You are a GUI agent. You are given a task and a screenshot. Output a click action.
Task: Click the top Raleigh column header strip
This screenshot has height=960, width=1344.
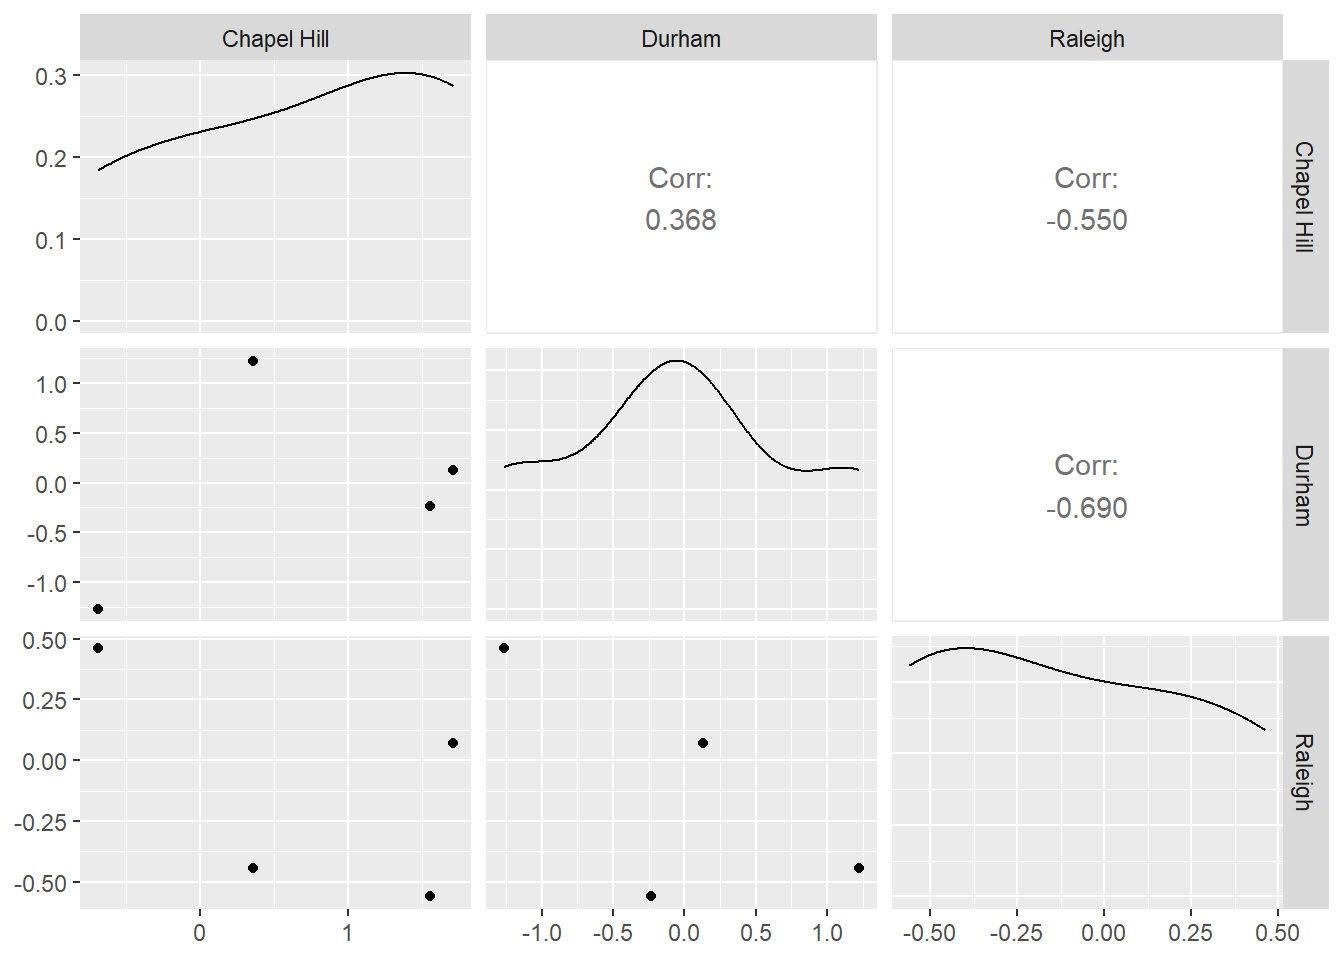click(x=1087, y=38)
